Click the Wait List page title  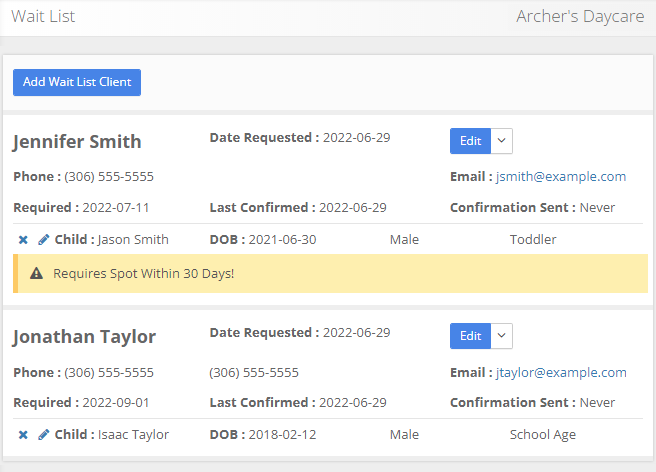[43, 17]
